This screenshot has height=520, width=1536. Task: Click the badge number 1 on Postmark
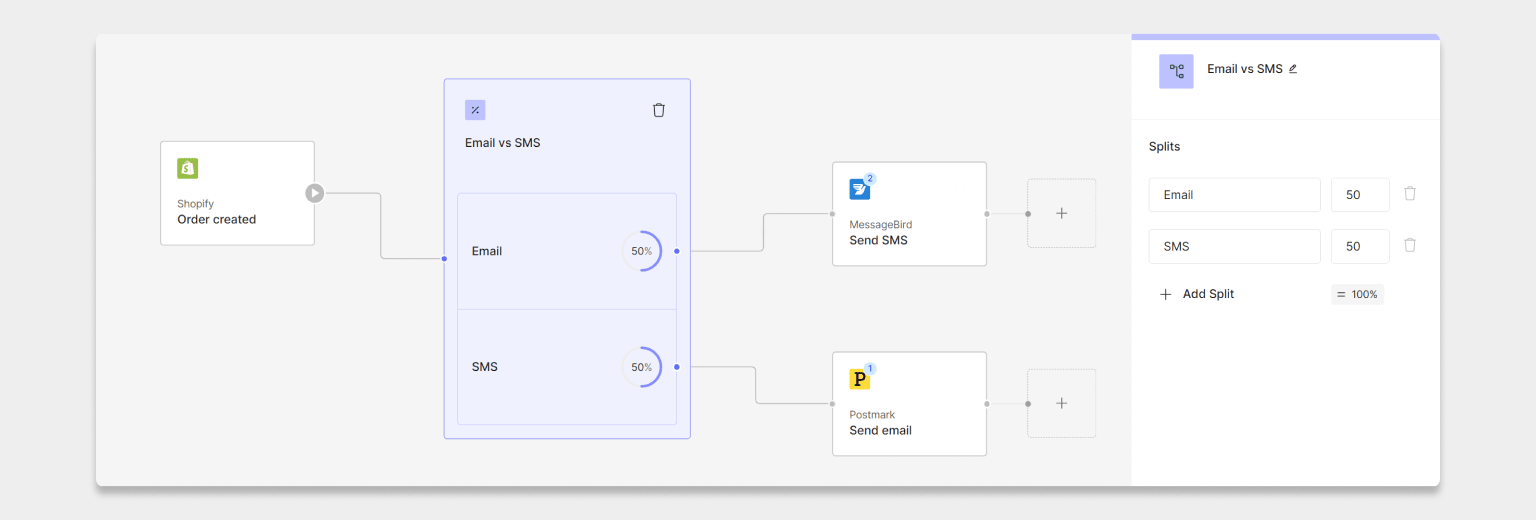pos(870,369)
